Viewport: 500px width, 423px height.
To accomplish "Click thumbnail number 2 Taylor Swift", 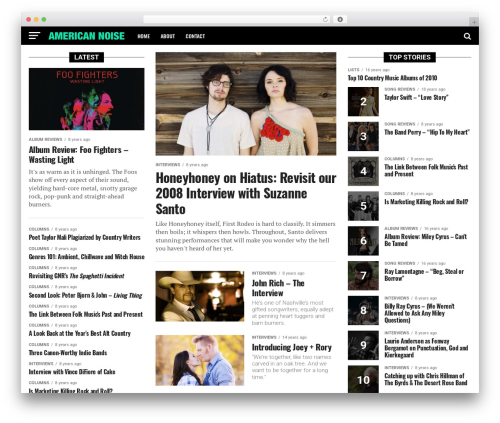I will click(363, 102).
